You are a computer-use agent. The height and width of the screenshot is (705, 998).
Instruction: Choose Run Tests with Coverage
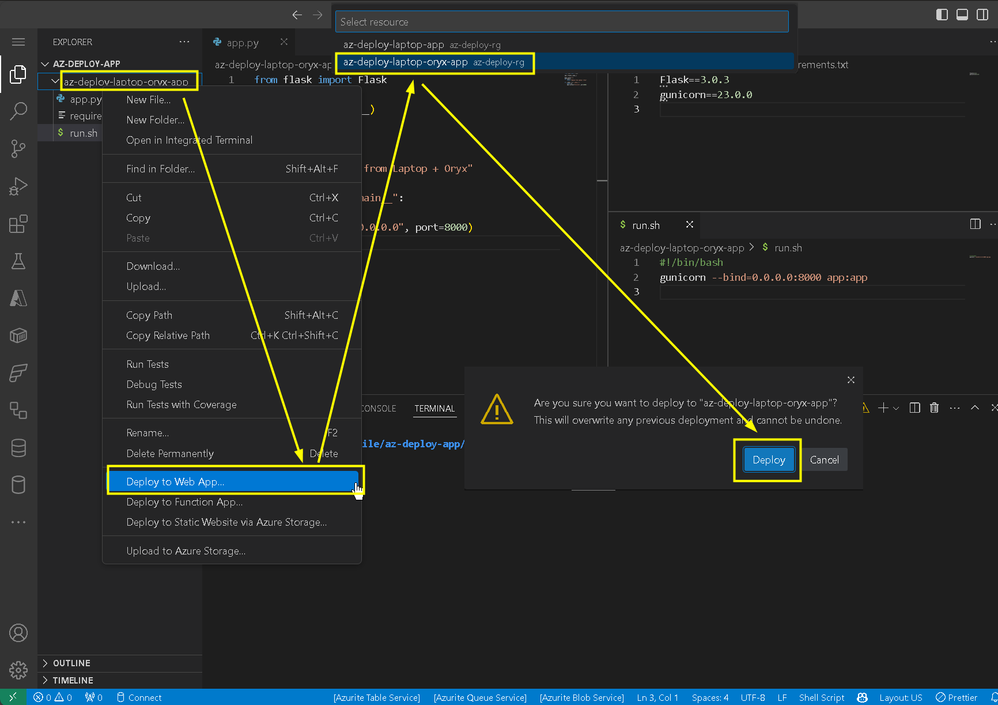[233, 405]
